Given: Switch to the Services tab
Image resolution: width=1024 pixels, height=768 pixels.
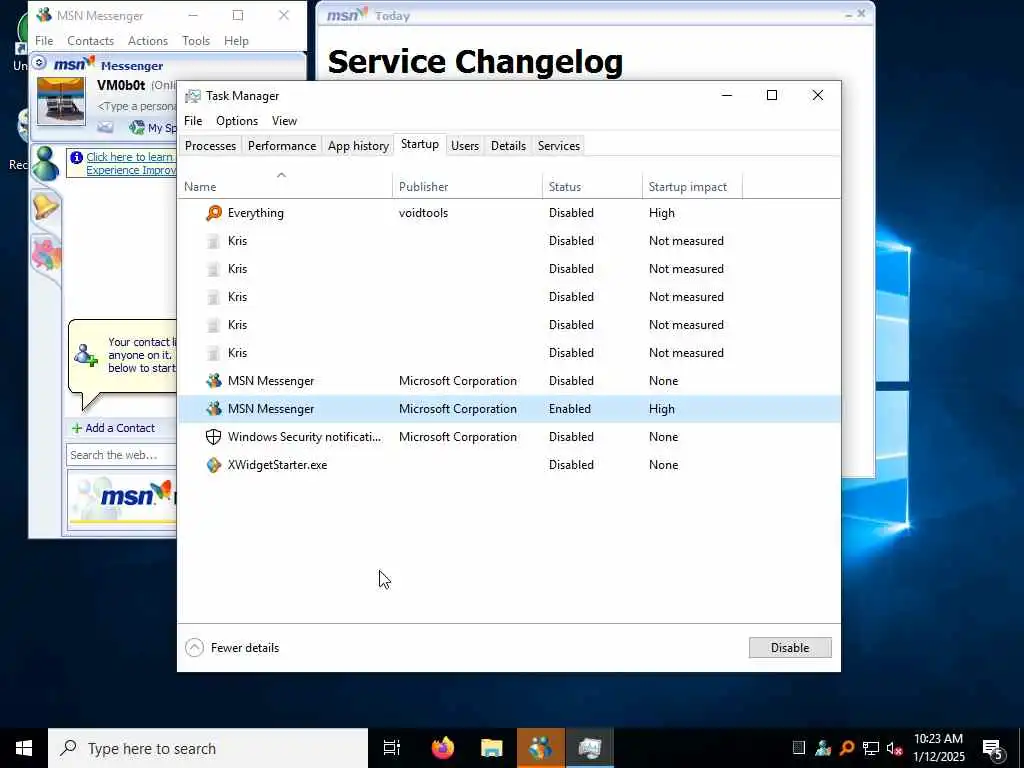Looking at the screenshot, I should click(559, 146).
